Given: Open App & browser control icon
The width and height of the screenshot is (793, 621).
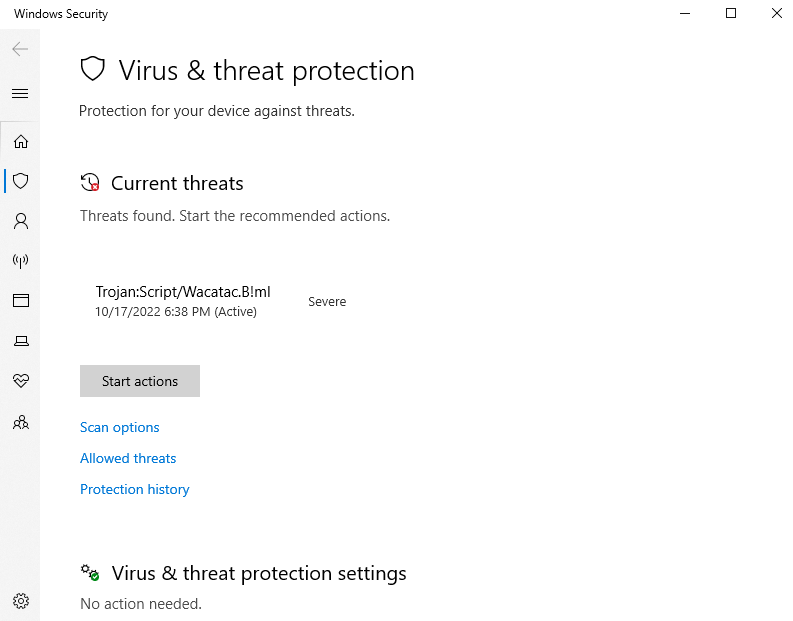Looking at the screenshot, I should pyautogui.click(x=21, y=300).
